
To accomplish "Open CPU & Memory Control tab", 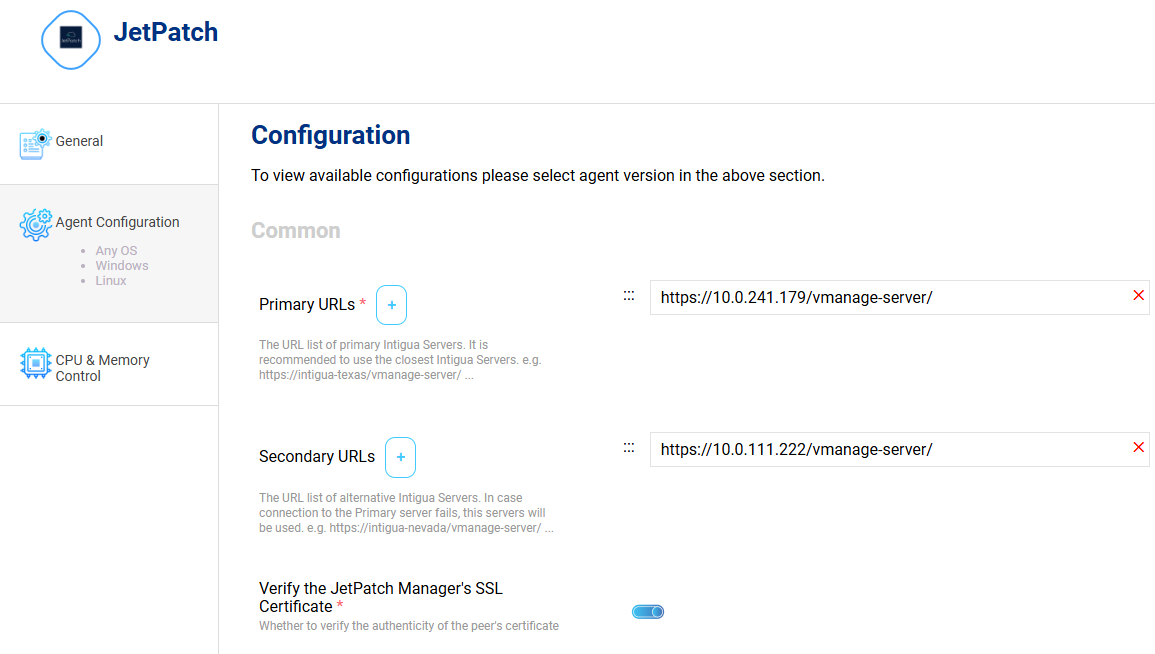I will [102, 368].
